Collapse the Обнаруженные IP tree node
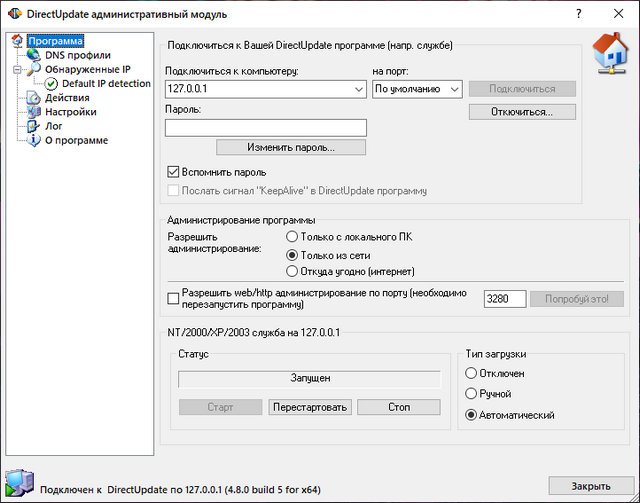This screenshot has width=640, height=503. click(x=17, y=69)
